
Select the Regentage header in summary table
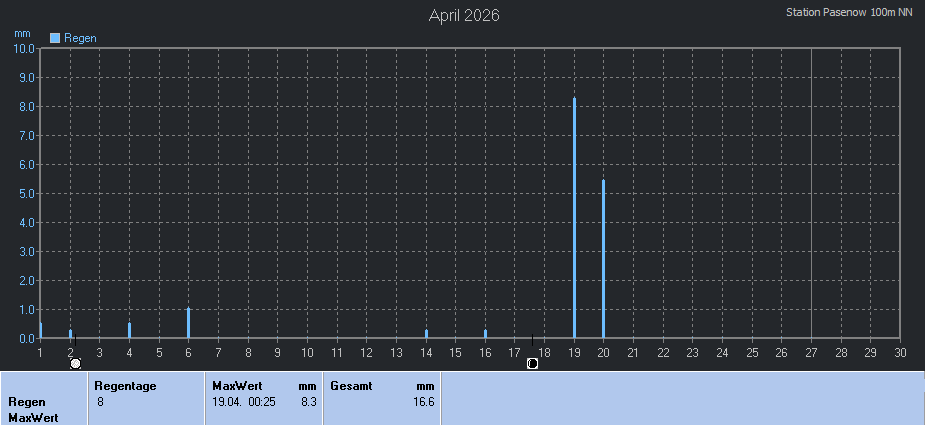[x=124, y=386]
